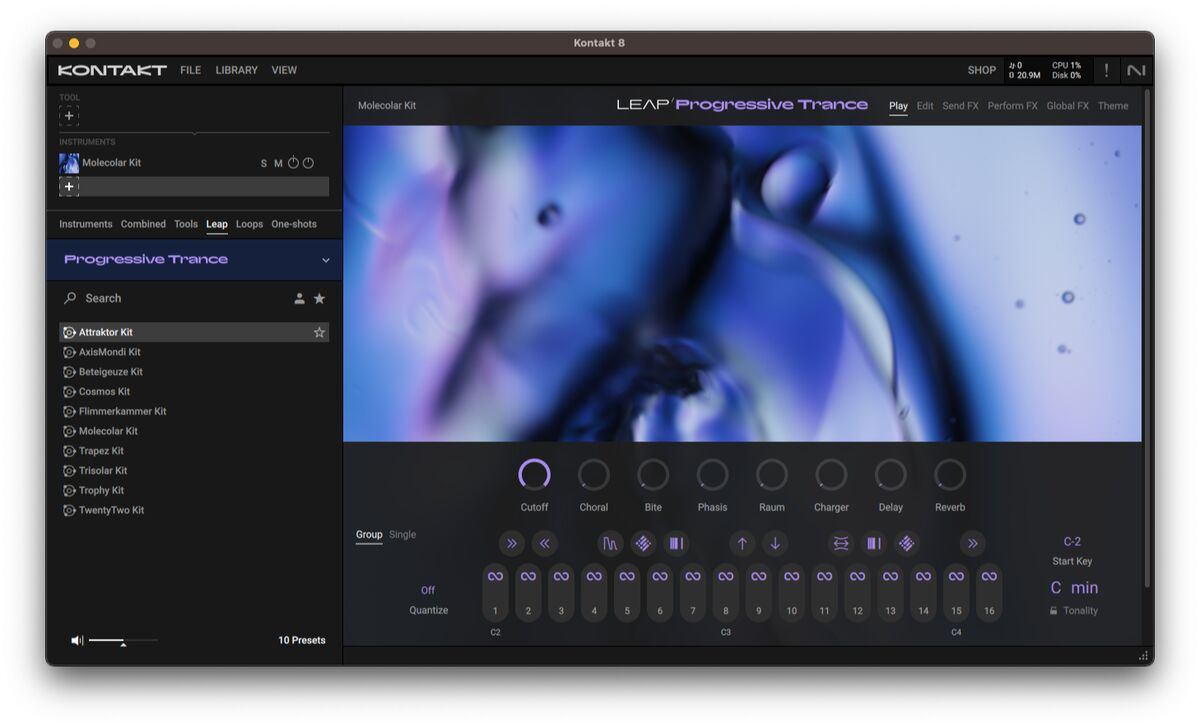Click the Native Instruments logo icon
This screenshot has width=1200, height=727.
1136,70
